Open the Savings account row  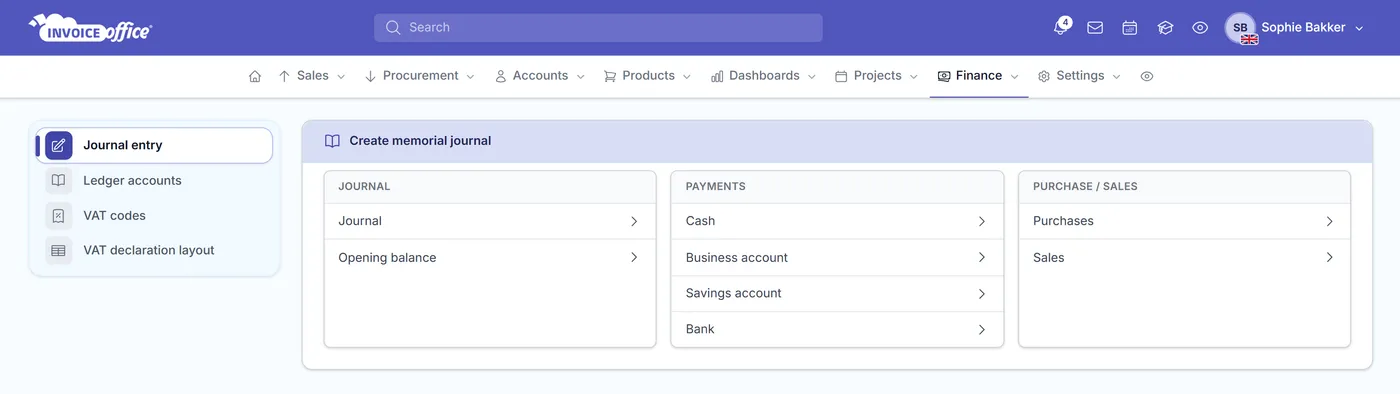click(837, 294)
